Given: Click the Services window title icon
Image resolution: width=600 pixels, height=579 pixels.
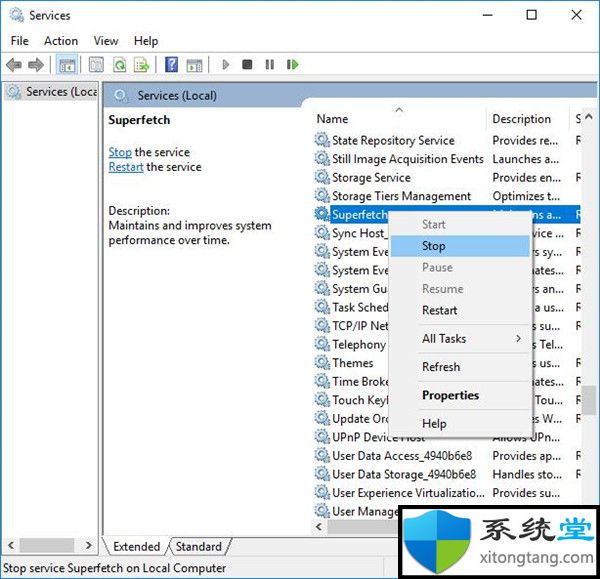Looking at the screenshot, I should pos(17,15).
